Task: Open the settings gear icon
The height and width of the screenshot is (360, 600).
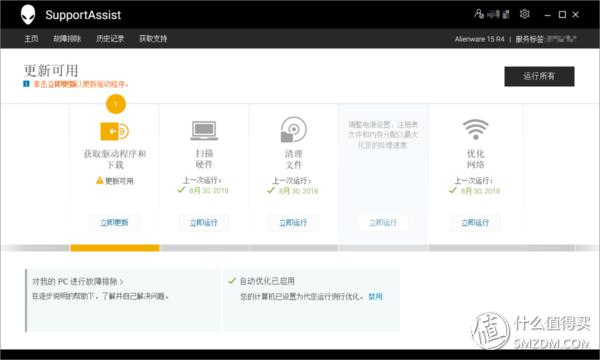Action: point(524,14)
